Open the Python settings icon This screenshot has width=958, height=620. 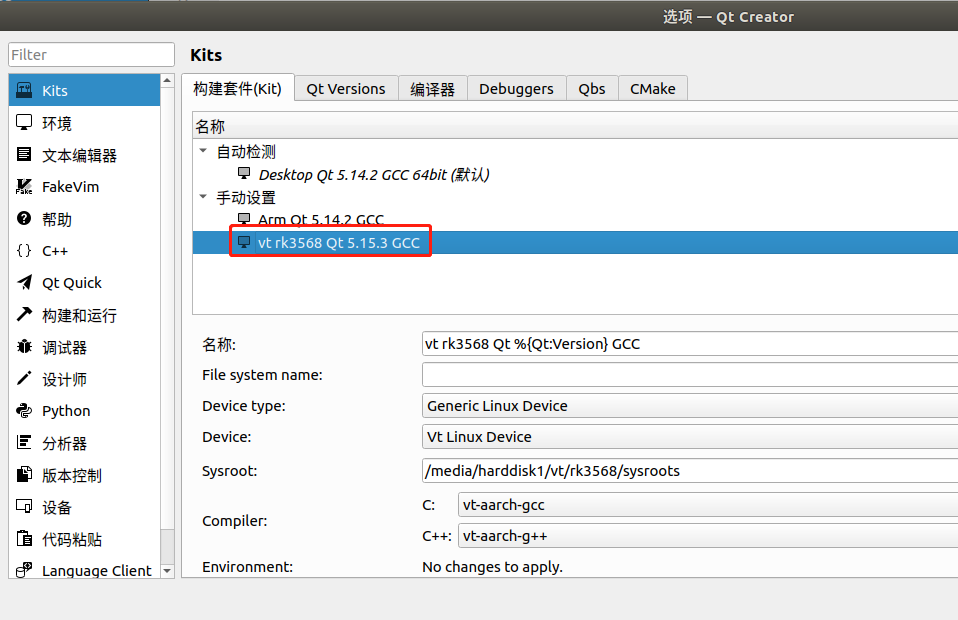[25, 411]
